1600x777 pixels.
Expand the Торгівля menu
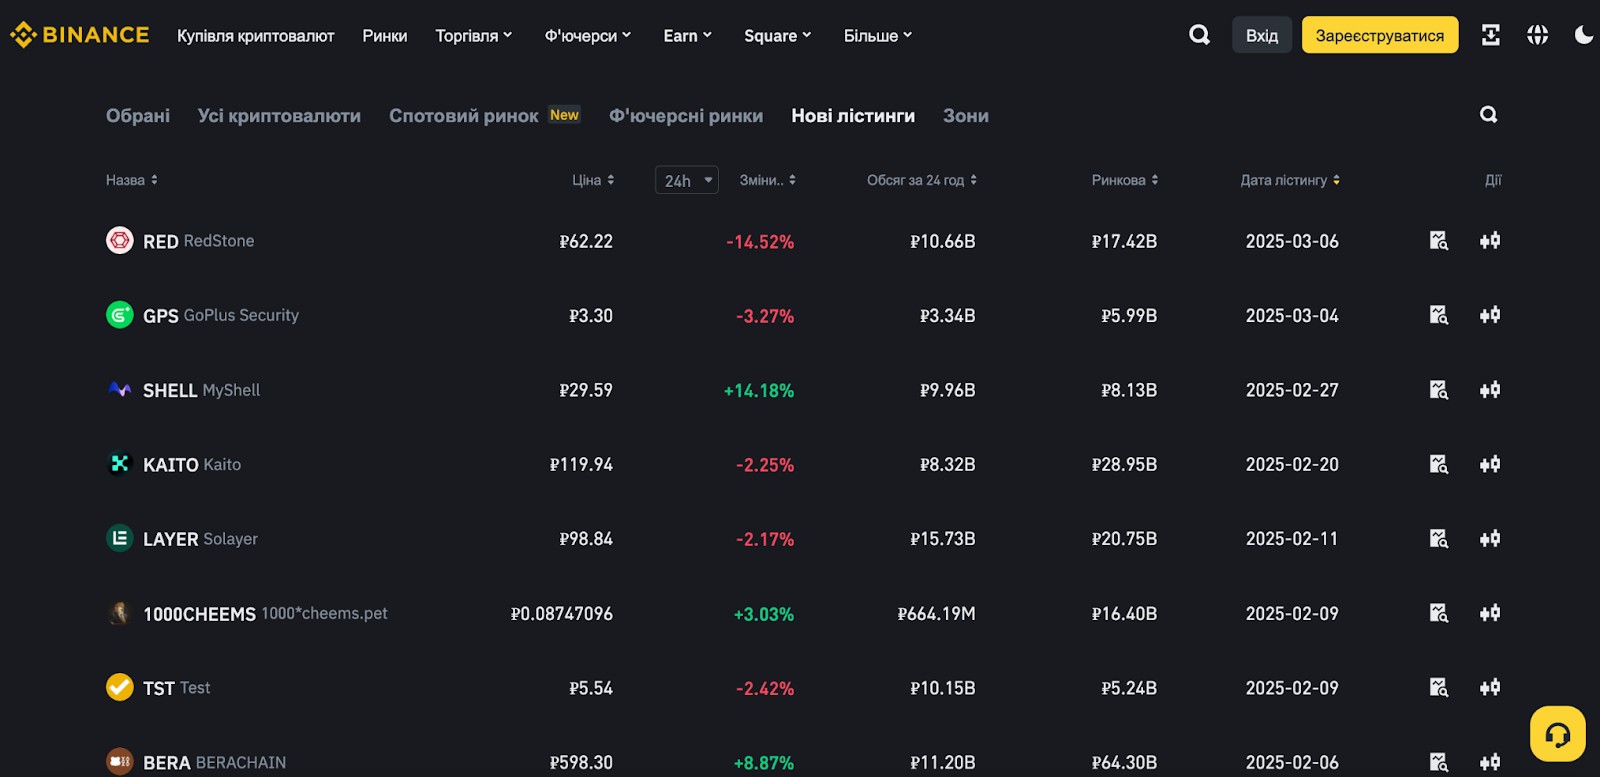coord(474,36)
